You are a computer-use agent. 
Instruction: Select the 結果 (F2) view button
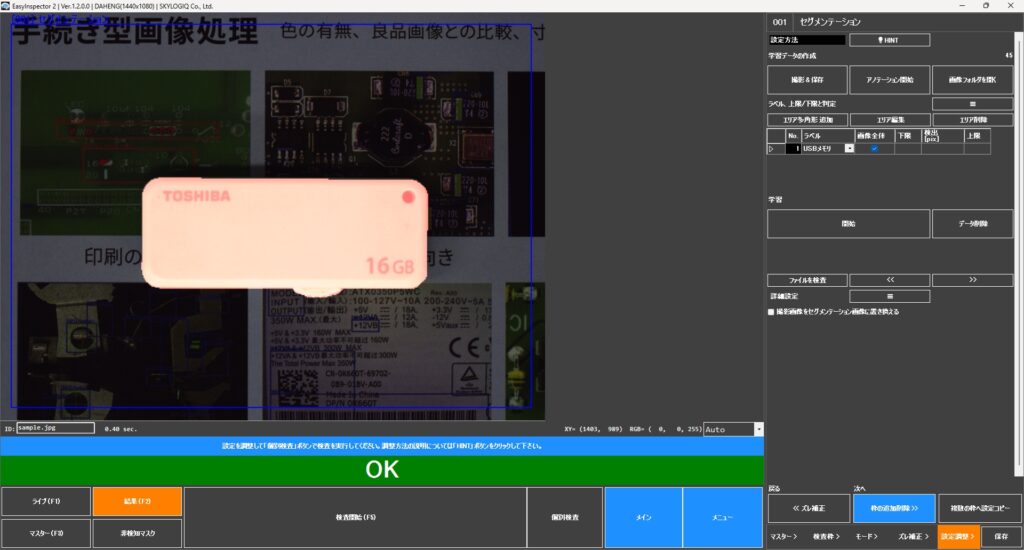(x=137, y=502)
